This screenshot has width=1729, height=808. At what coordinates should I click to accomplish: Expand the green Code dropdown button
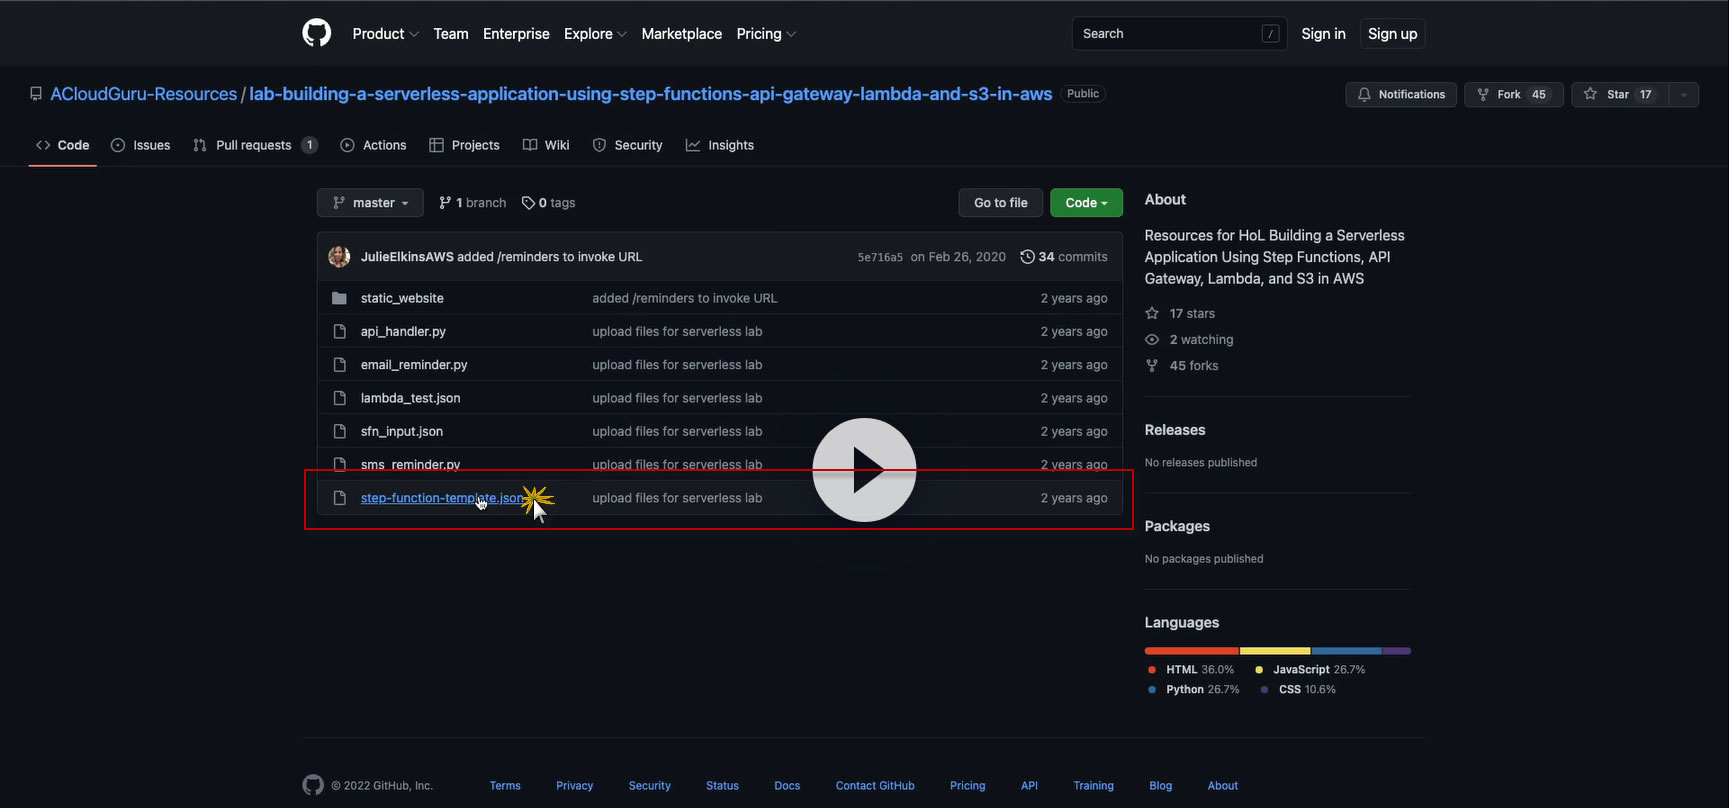click(x=1086, y=203)
